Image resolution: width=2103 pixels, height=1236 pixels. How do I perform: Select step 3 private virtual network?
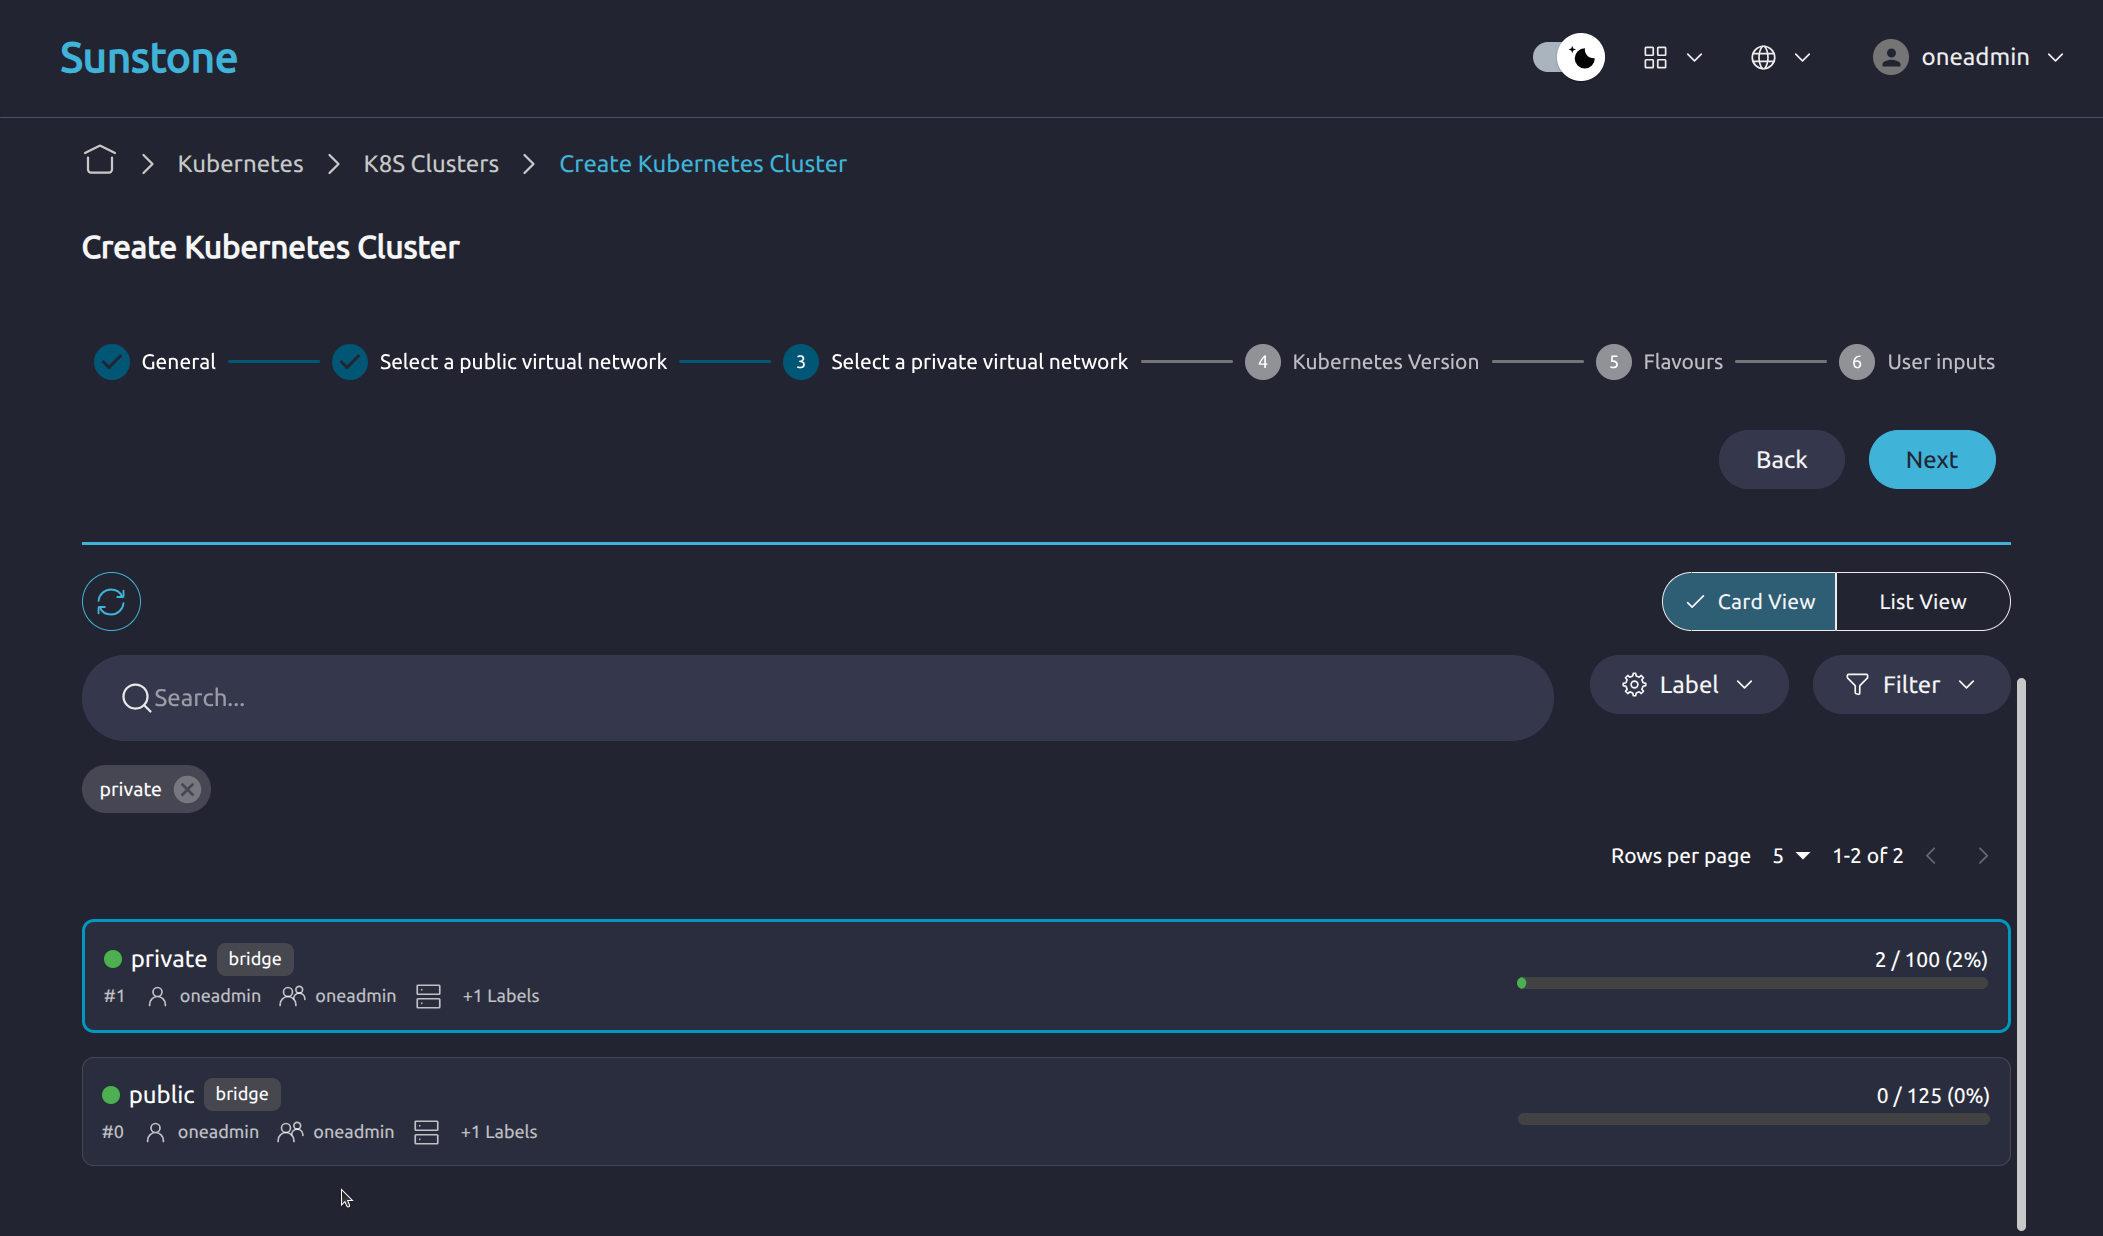[x=955, y=361]
